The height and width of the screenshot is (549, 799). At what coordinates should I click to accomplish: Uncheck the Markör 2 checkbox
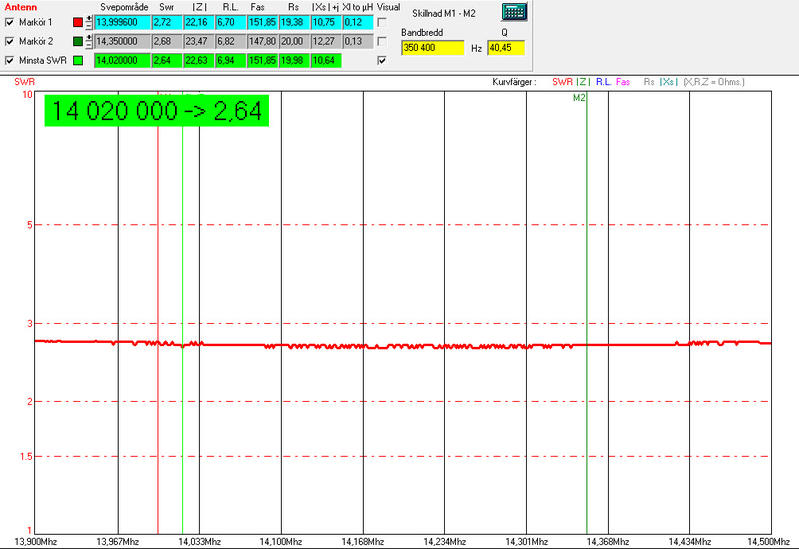9,41
